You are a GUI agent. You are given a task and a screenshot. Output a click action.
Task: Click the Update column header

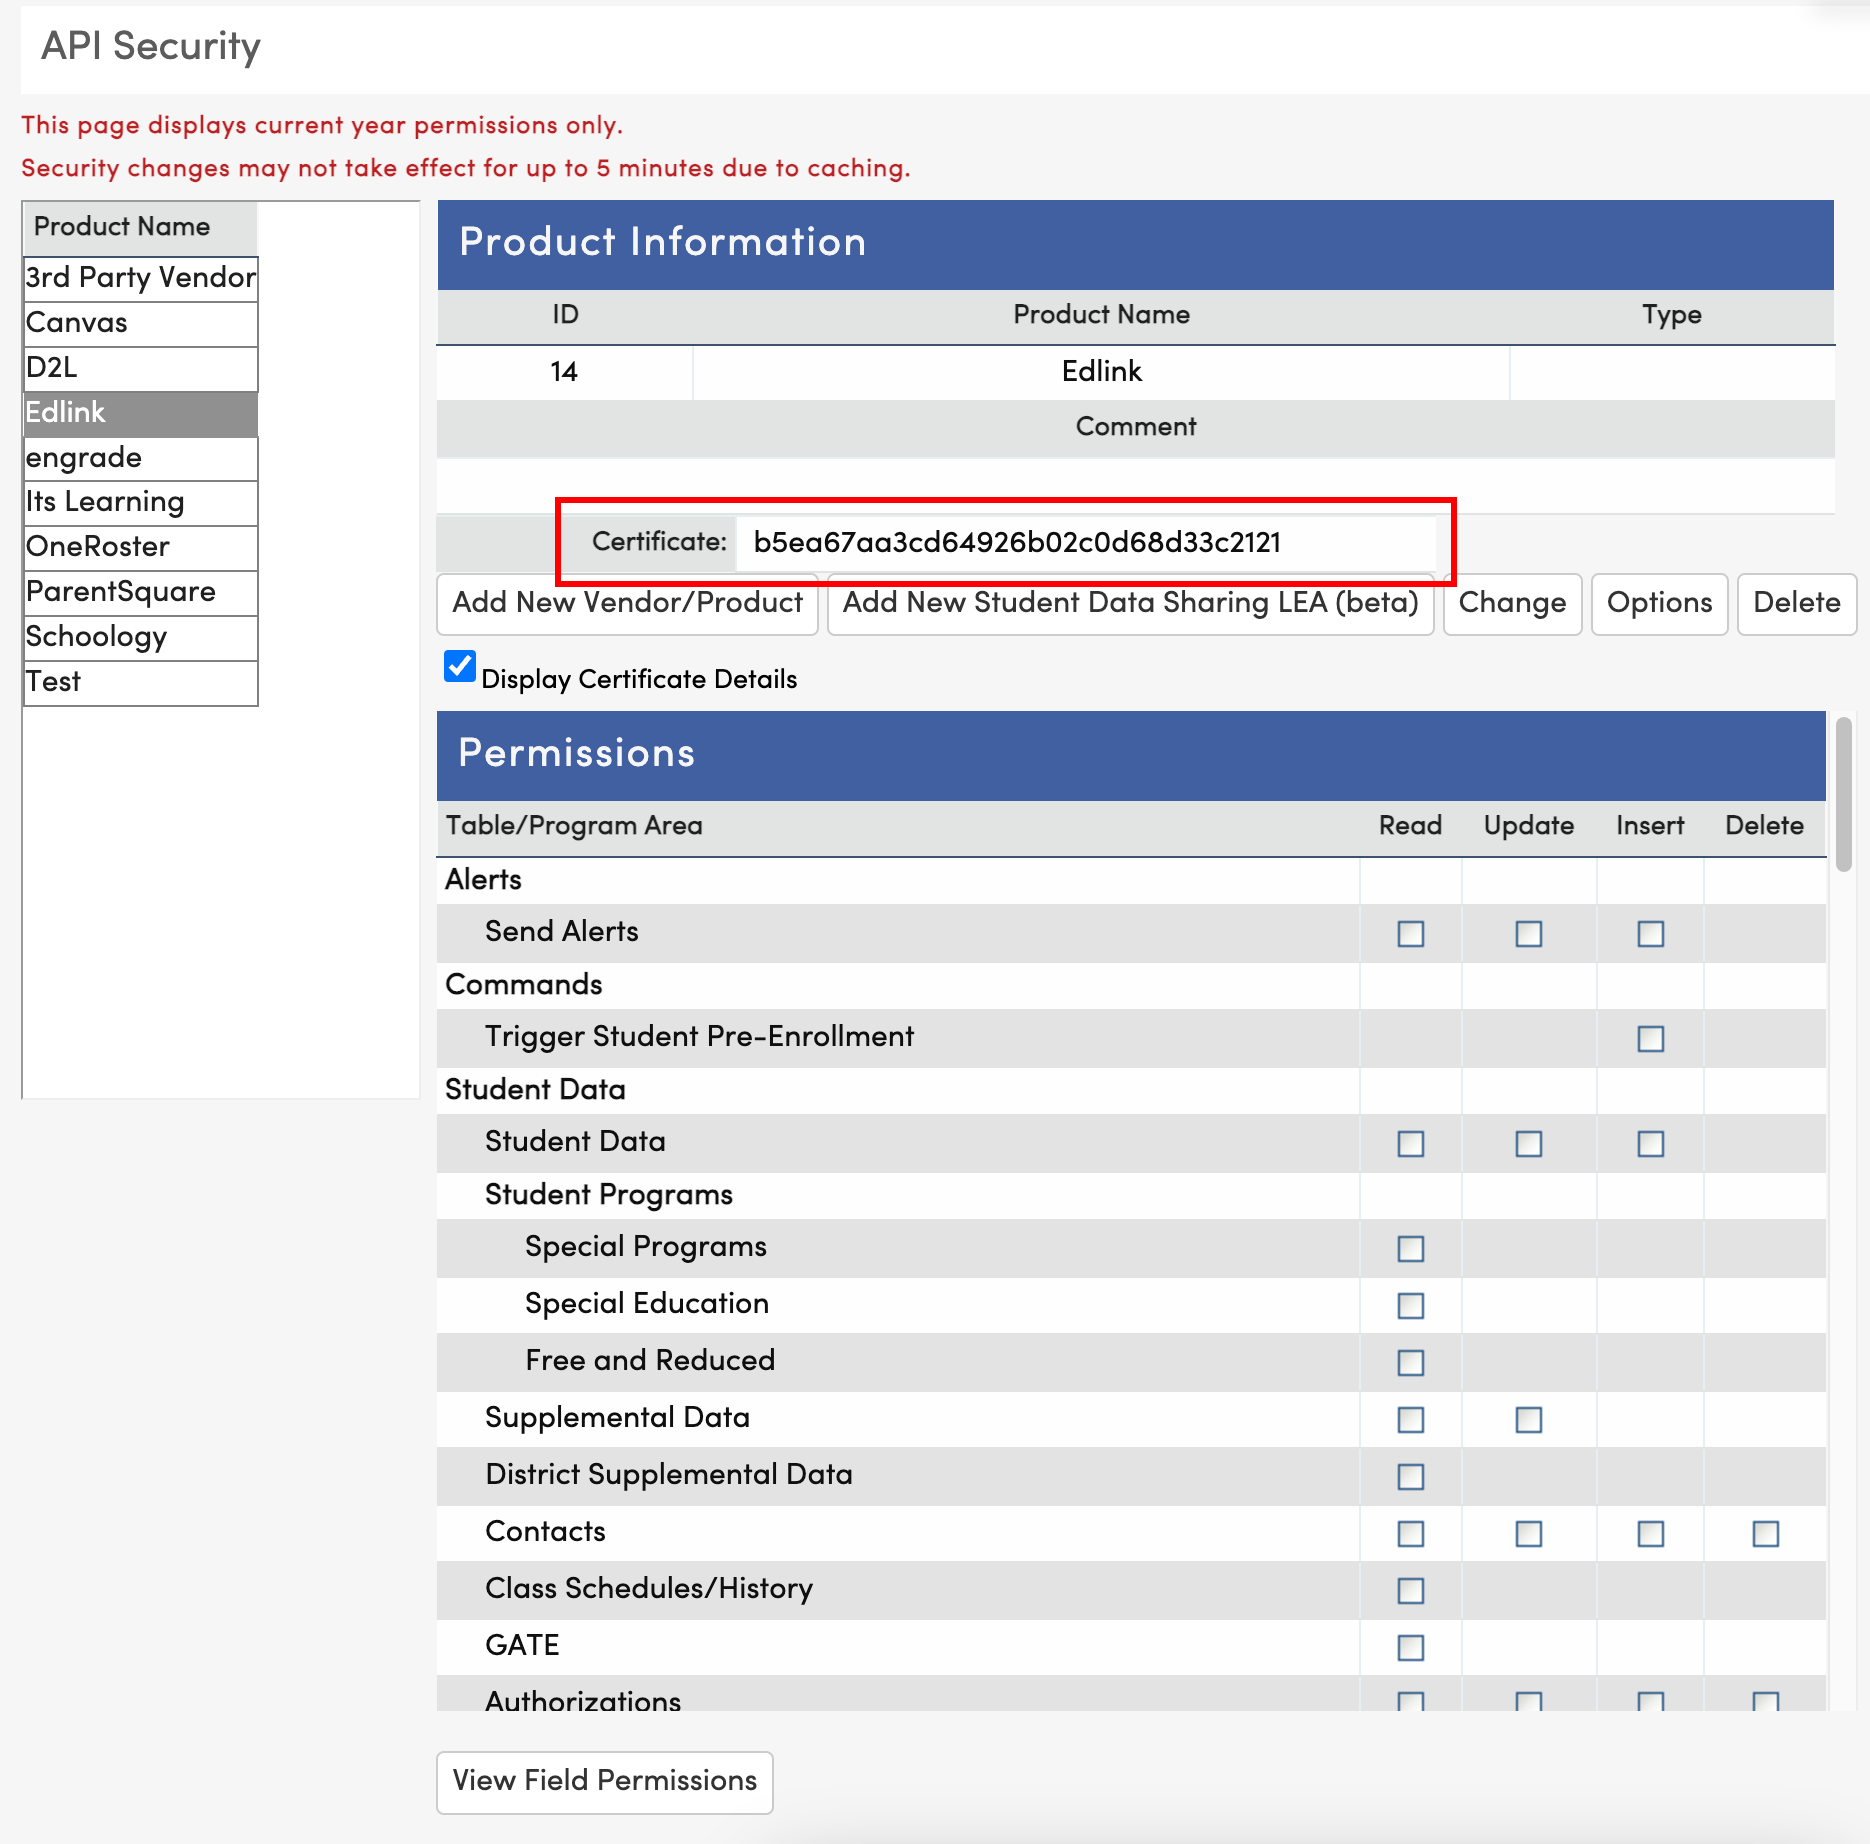tap(1528, 826)
